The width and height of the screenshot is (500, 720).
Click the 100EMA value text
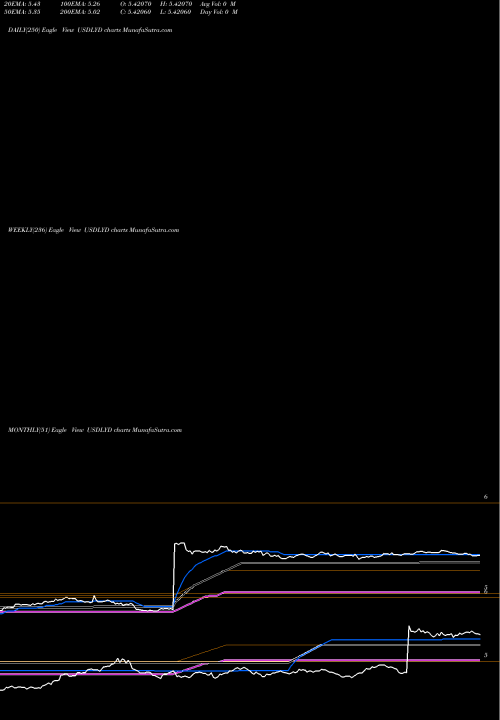click(x=80, y=3)
